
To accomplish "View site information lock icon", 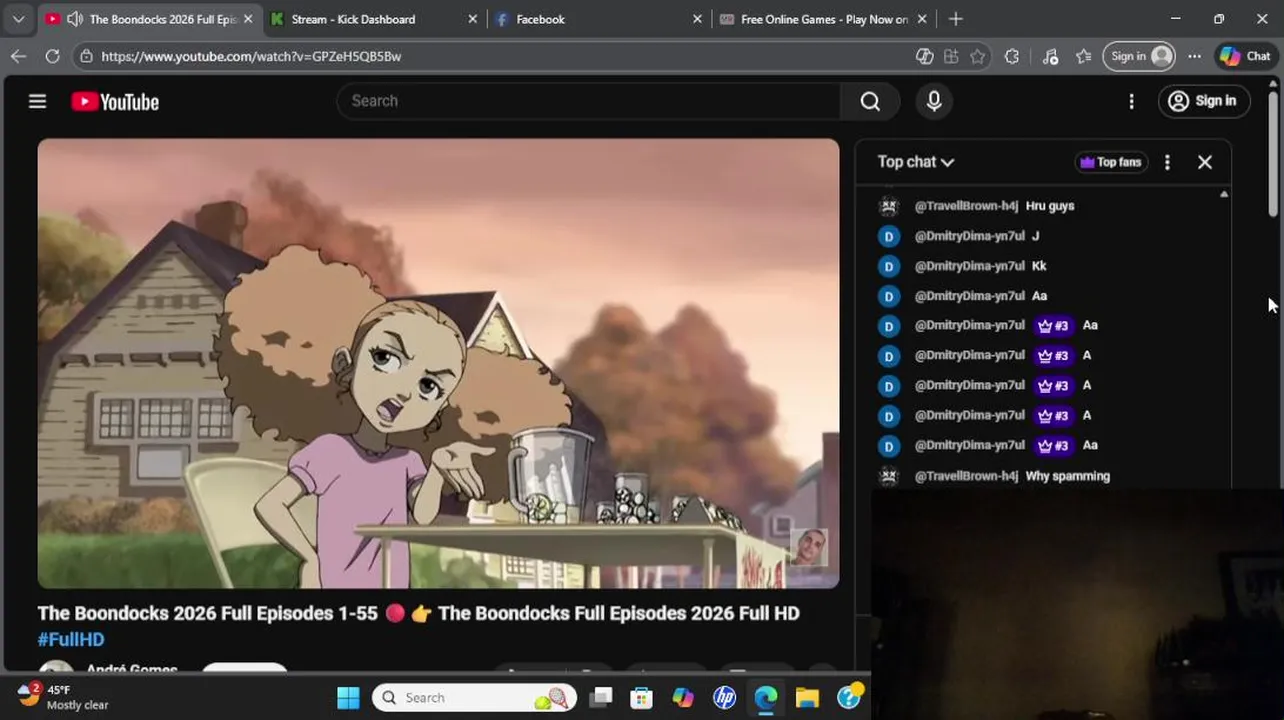I will click(87, 56).
